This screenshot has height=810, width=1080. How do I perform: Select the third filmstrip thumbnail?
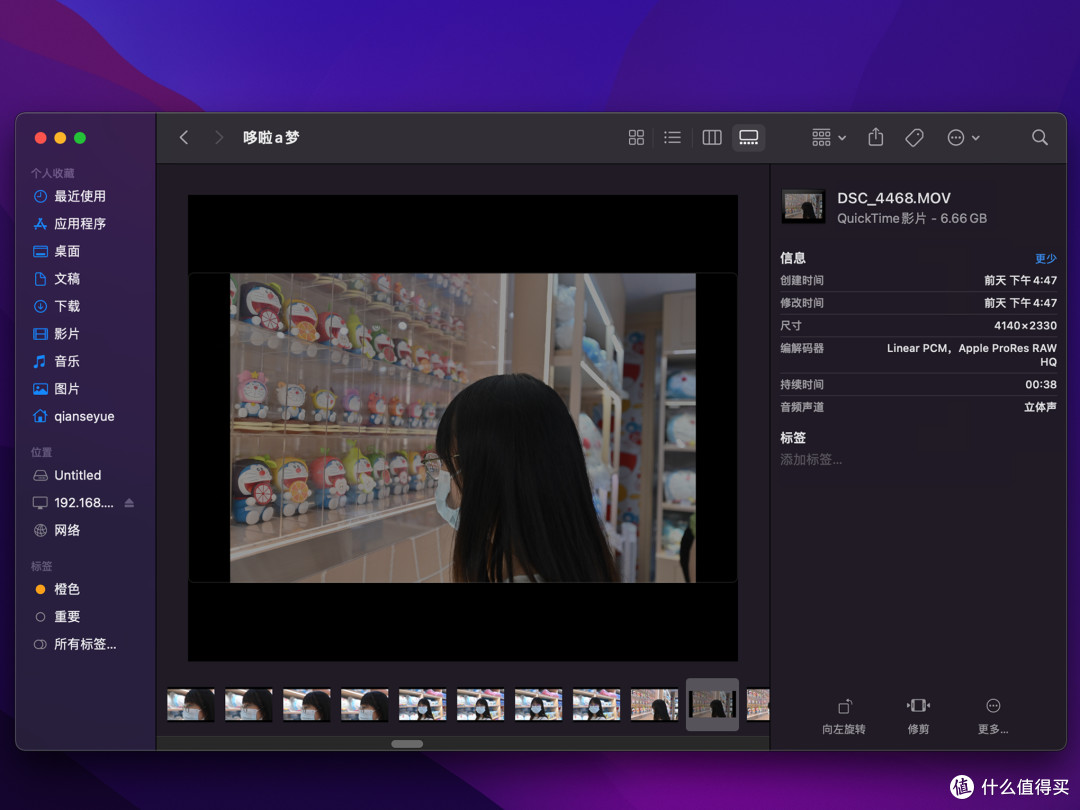tap(307, 705)
